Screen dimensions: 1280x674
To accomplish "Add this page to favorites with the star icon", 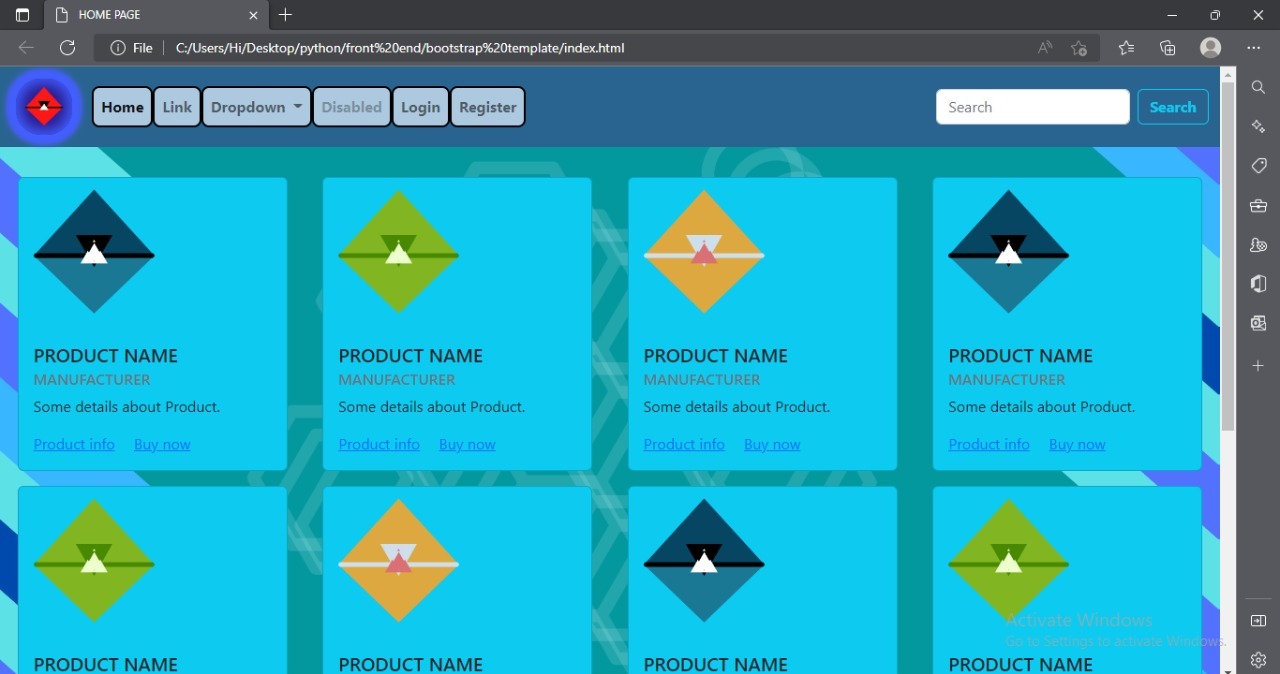I will (1079, 47).
